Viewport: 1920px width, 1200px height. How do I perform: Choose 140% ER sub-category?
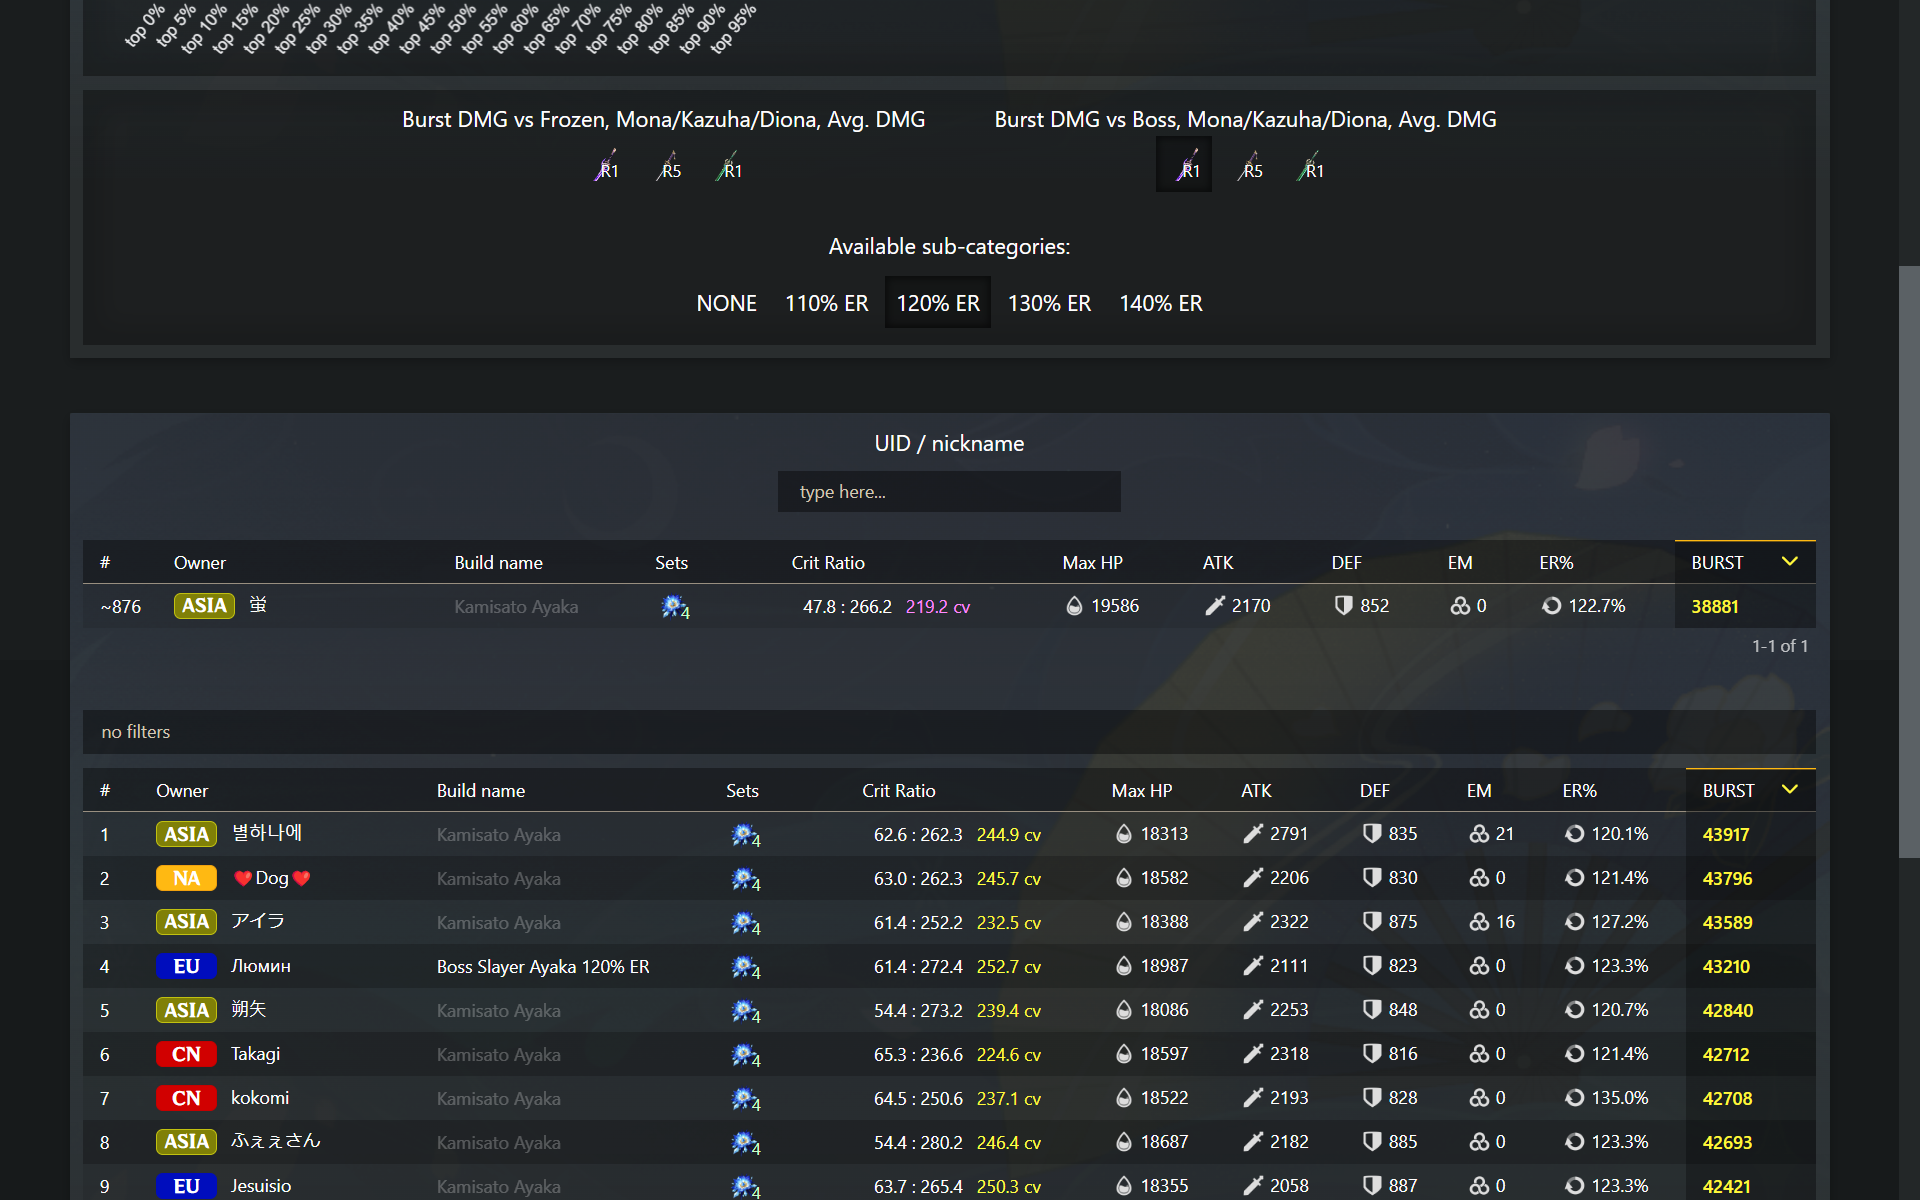coord(1161,303)
